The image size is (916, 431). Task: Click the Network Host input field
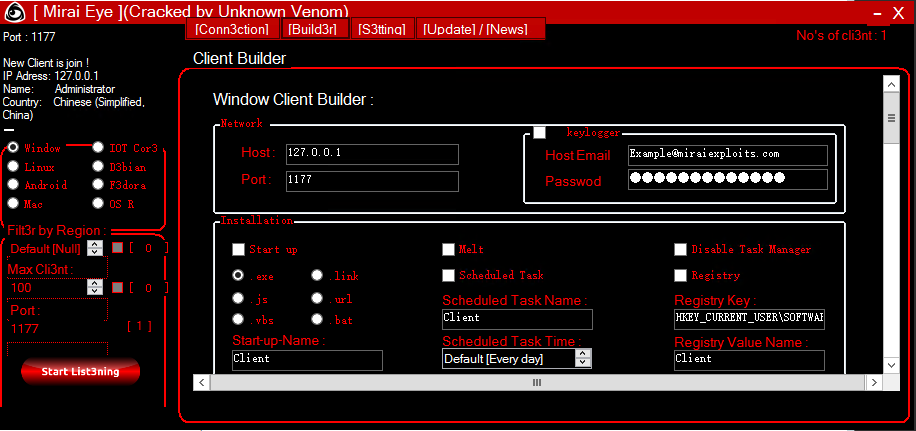point(372,154)
